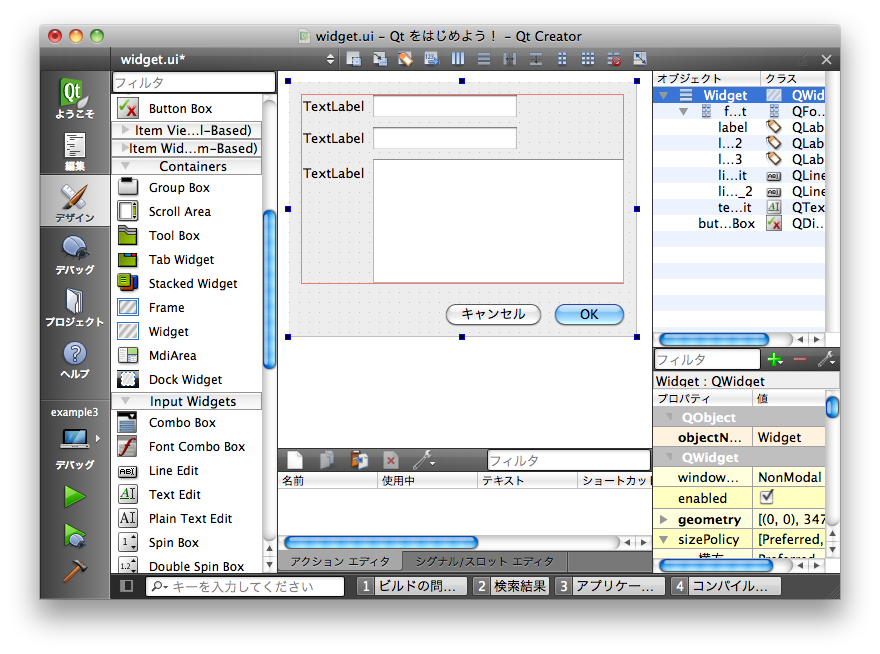Viewport: 880px width, 654px height.
Task: Click the break layout toolbar icon
Action: (614, 60)
